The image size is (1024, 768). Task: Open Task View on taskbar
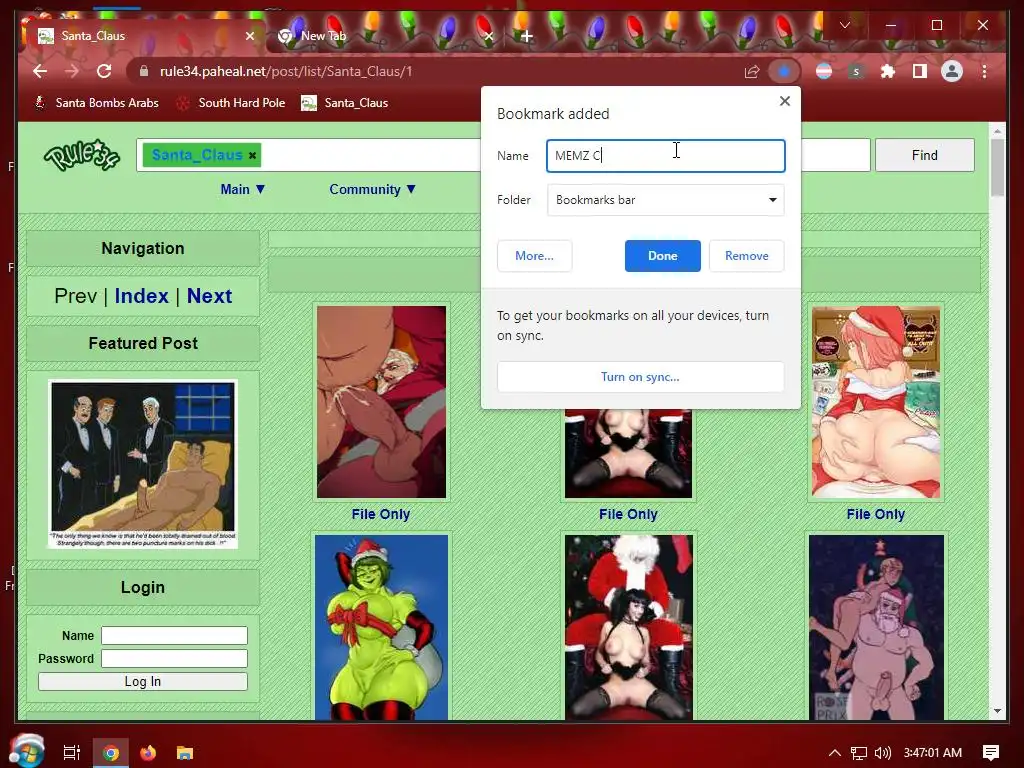(x=71, y=753)
